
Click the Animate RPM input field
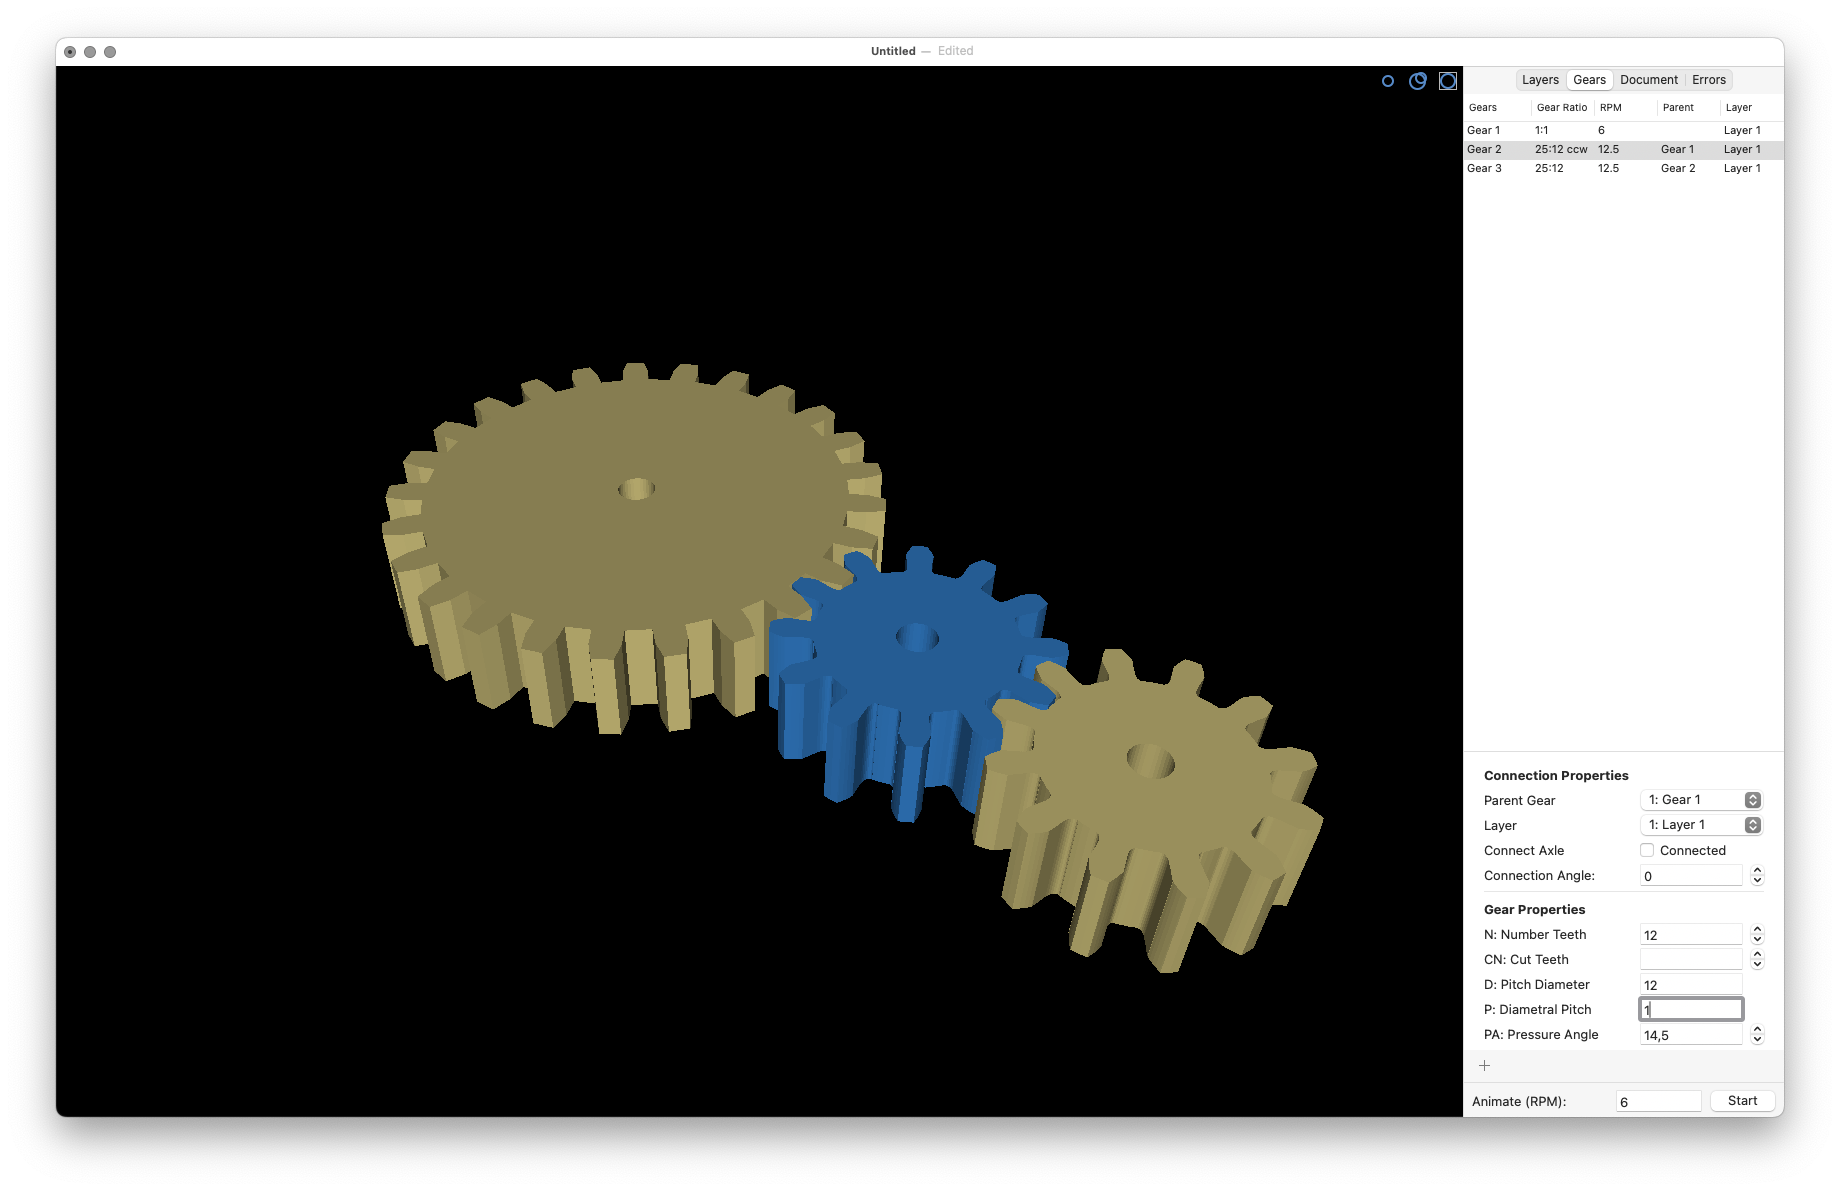(x=1658, y=1102)
